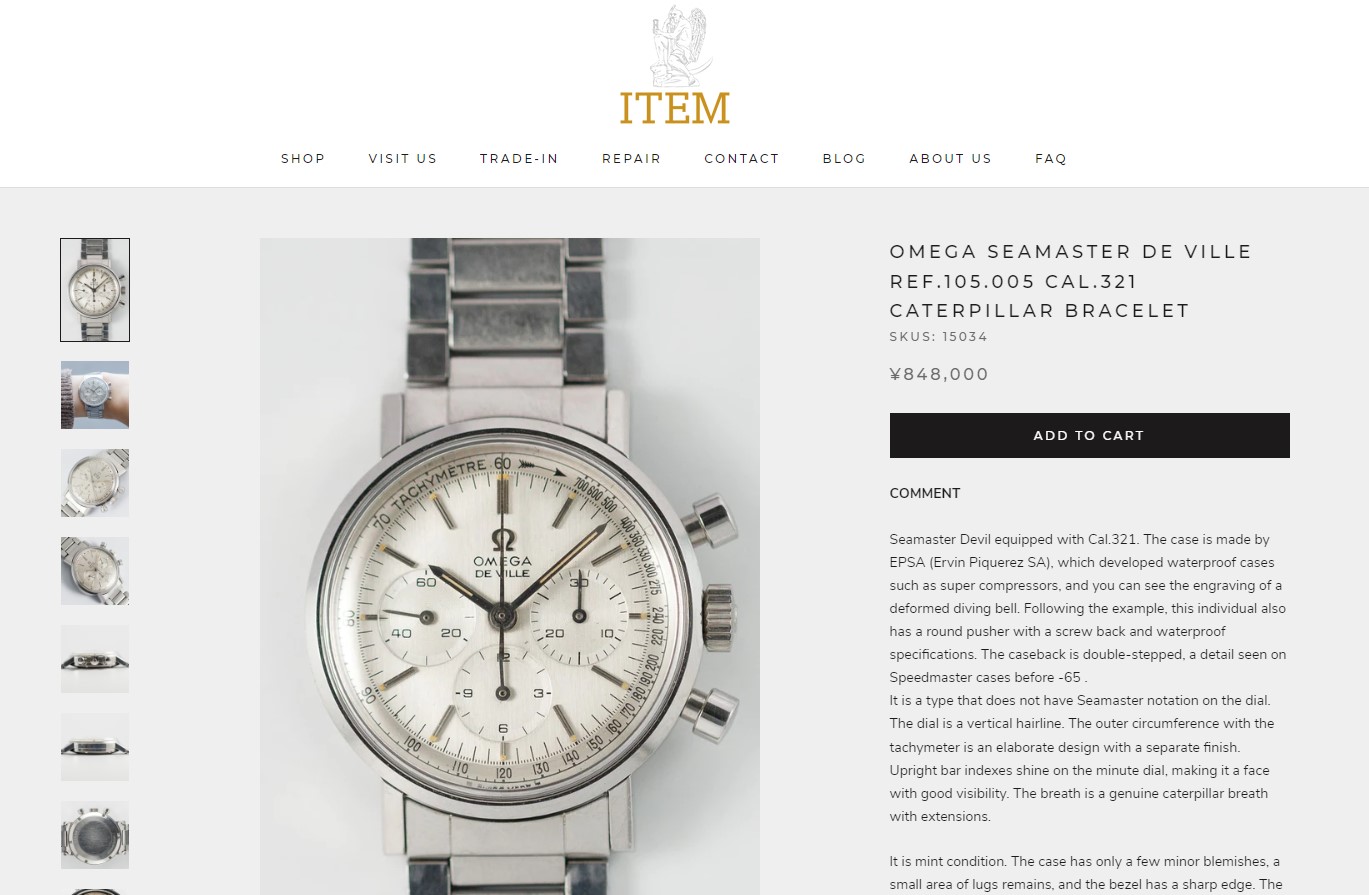This screenshot has width=1369, height=895.
Task: Select the first watch front thumbnail
Action: click(x=95, y=290)
